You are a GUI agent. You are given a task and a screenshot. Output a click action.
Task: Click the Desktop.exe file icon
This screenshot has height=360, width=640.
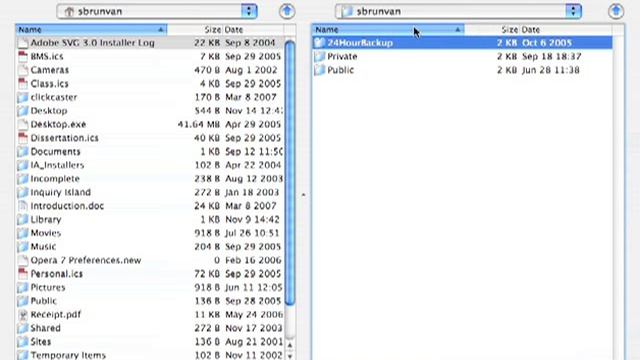pyautogui.click(x=23, y=124)
